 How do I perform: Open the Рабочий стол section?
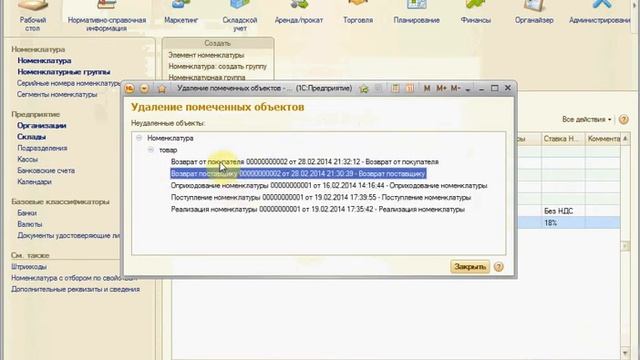point(33,16)
